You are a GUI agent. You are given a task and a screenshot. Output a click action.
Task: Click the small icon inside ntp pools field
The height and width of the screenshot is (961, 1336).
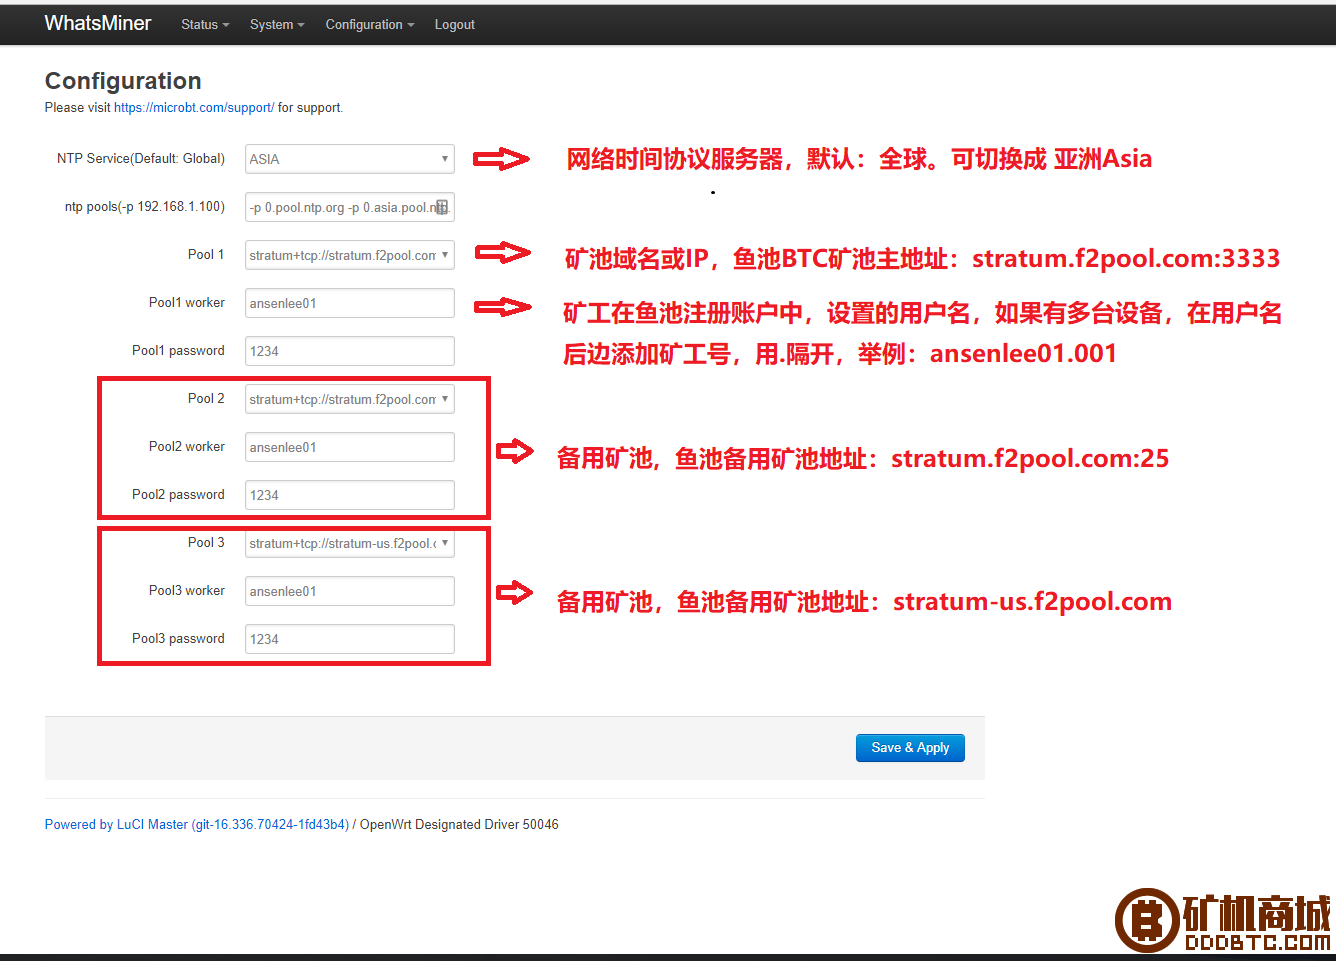(442, 207)
